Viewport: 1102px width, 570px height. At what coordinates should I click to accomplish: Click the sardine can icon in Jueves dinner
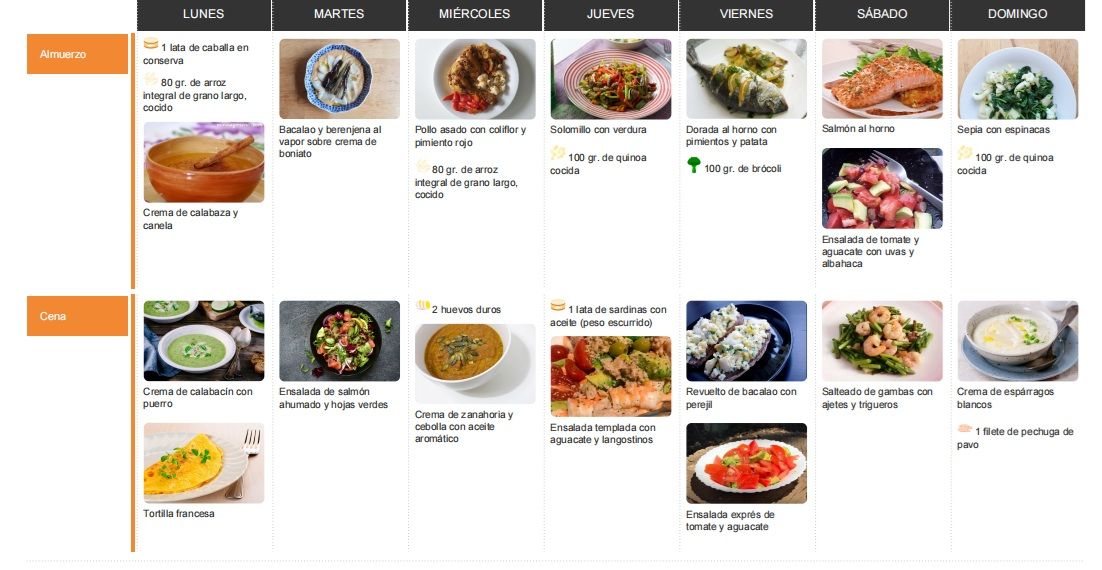(558, 305)
